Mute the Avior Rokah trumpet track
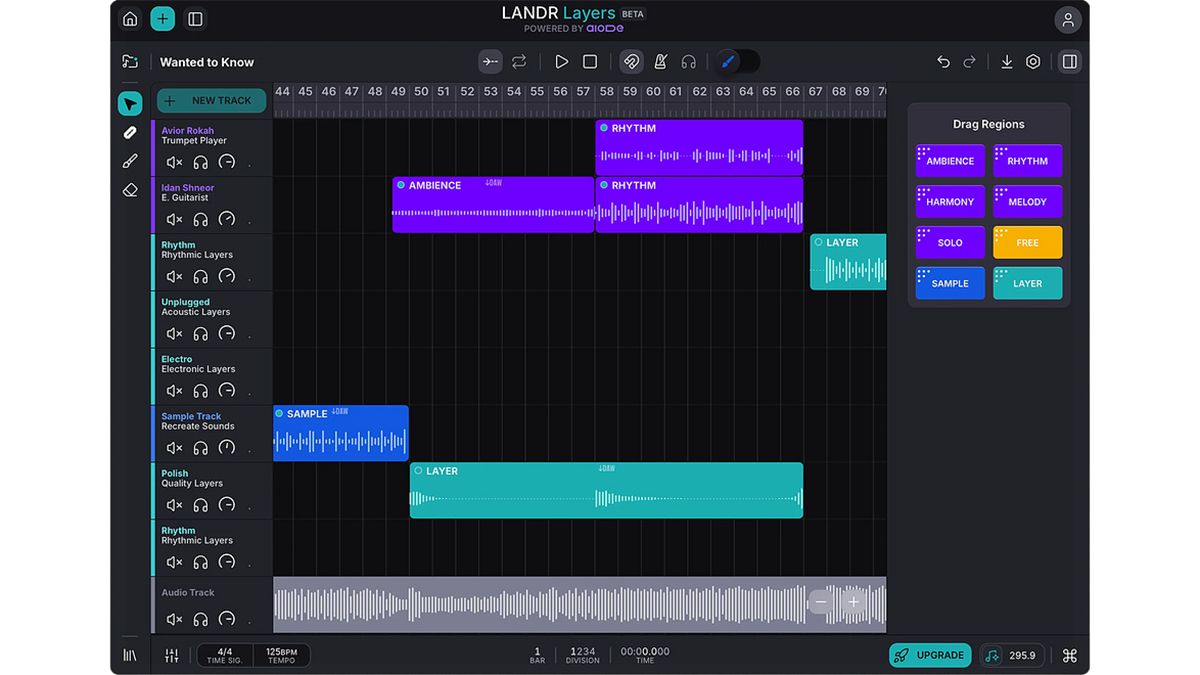 click(173, 161)
